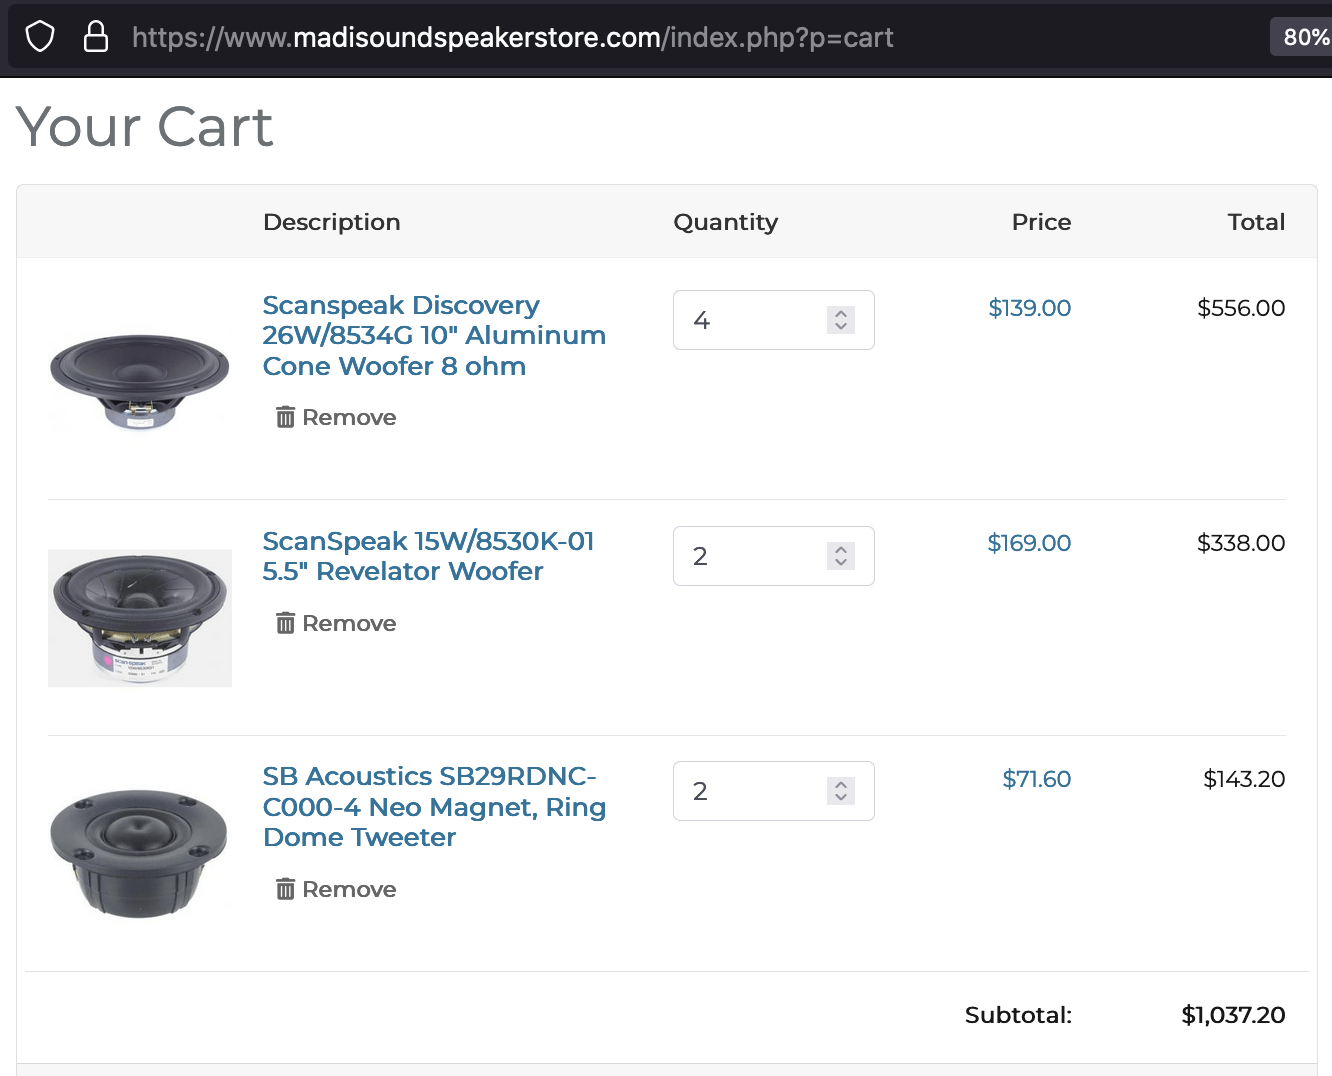1332x1076 pixels.
Task: Click the quantity stepper arrows for Discovery woofer
Action: [841, 320]
